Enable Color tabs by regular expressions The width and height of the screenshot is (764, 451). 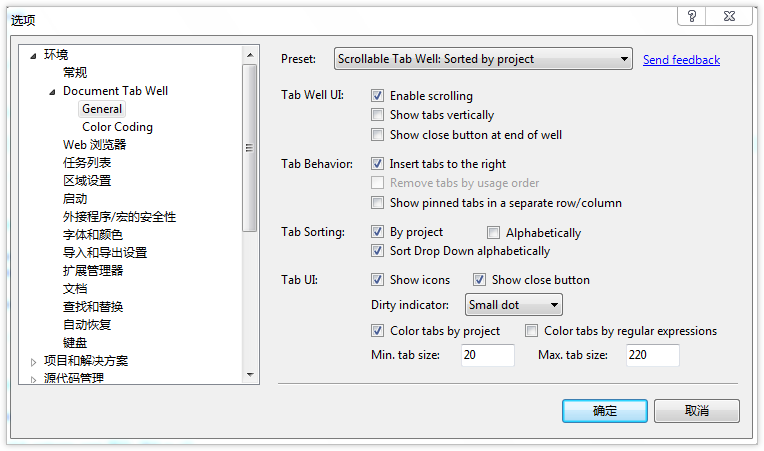pos(532,331)
